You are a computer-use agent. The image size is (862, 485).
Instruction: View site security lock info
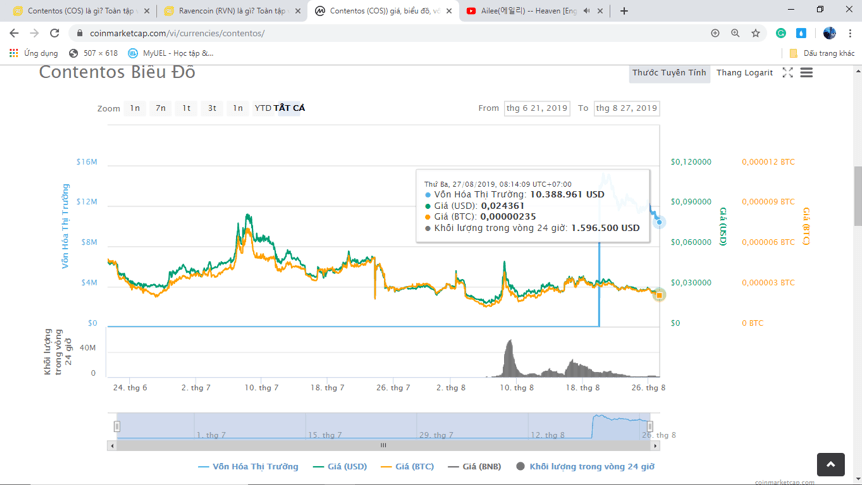click(x=80, y=33)
